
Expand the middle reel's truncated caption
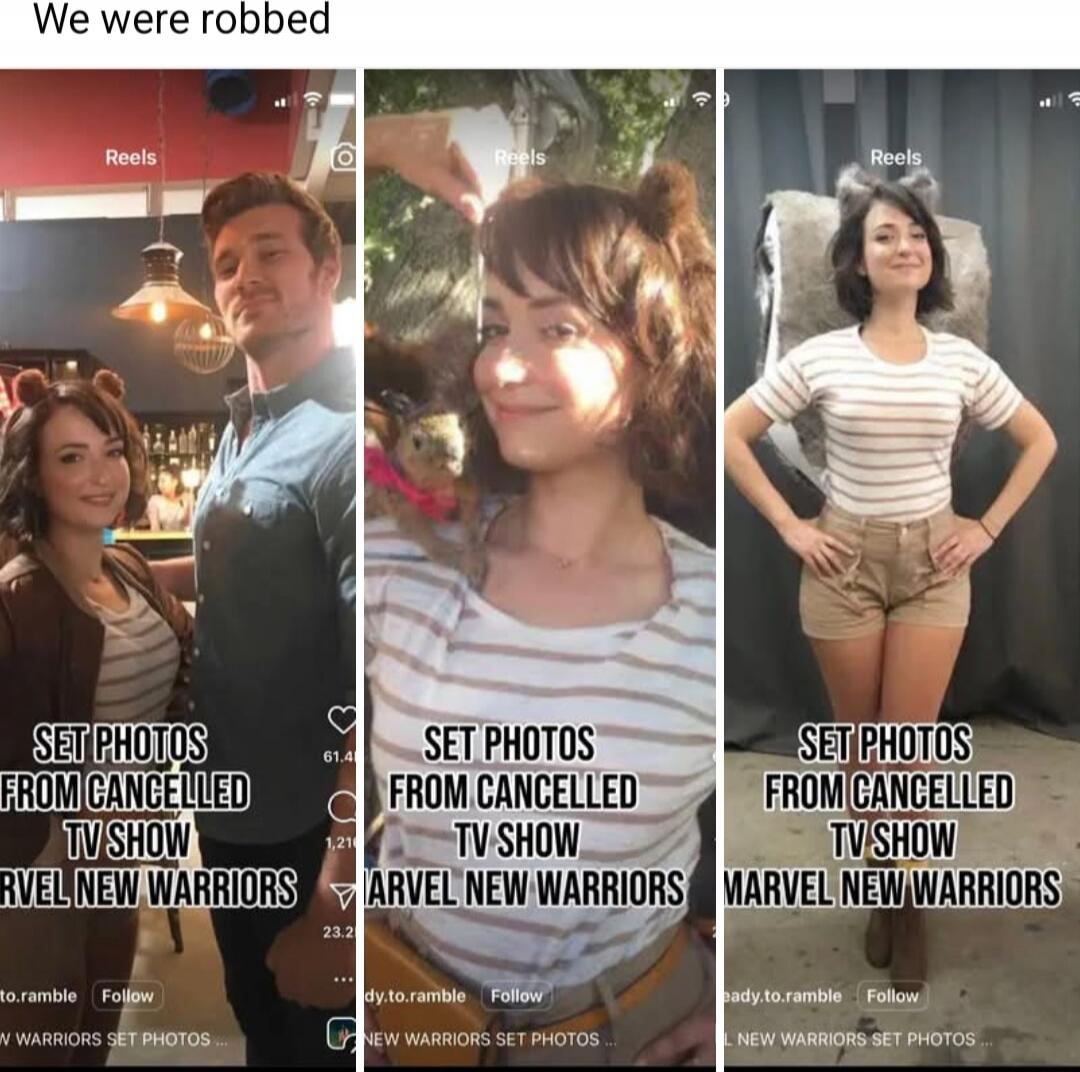click(x=490, y=1038)
